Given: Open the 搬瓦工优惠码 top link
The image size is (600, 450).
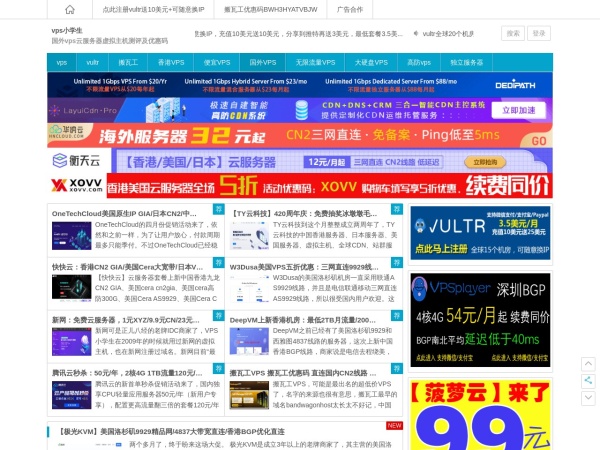Looking at the screenshot, I should (x=270, y=9).
